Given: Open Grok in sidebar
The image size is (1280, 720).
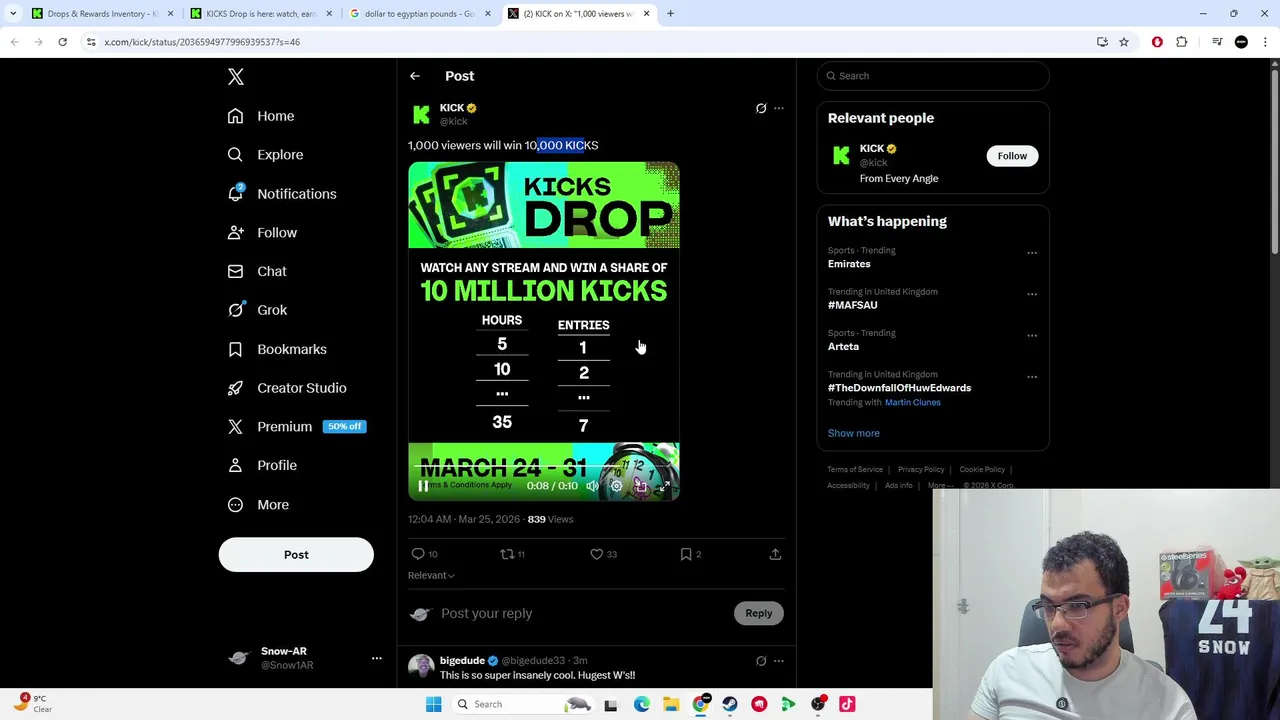Looking at the screenshot, I should point(257,310).
